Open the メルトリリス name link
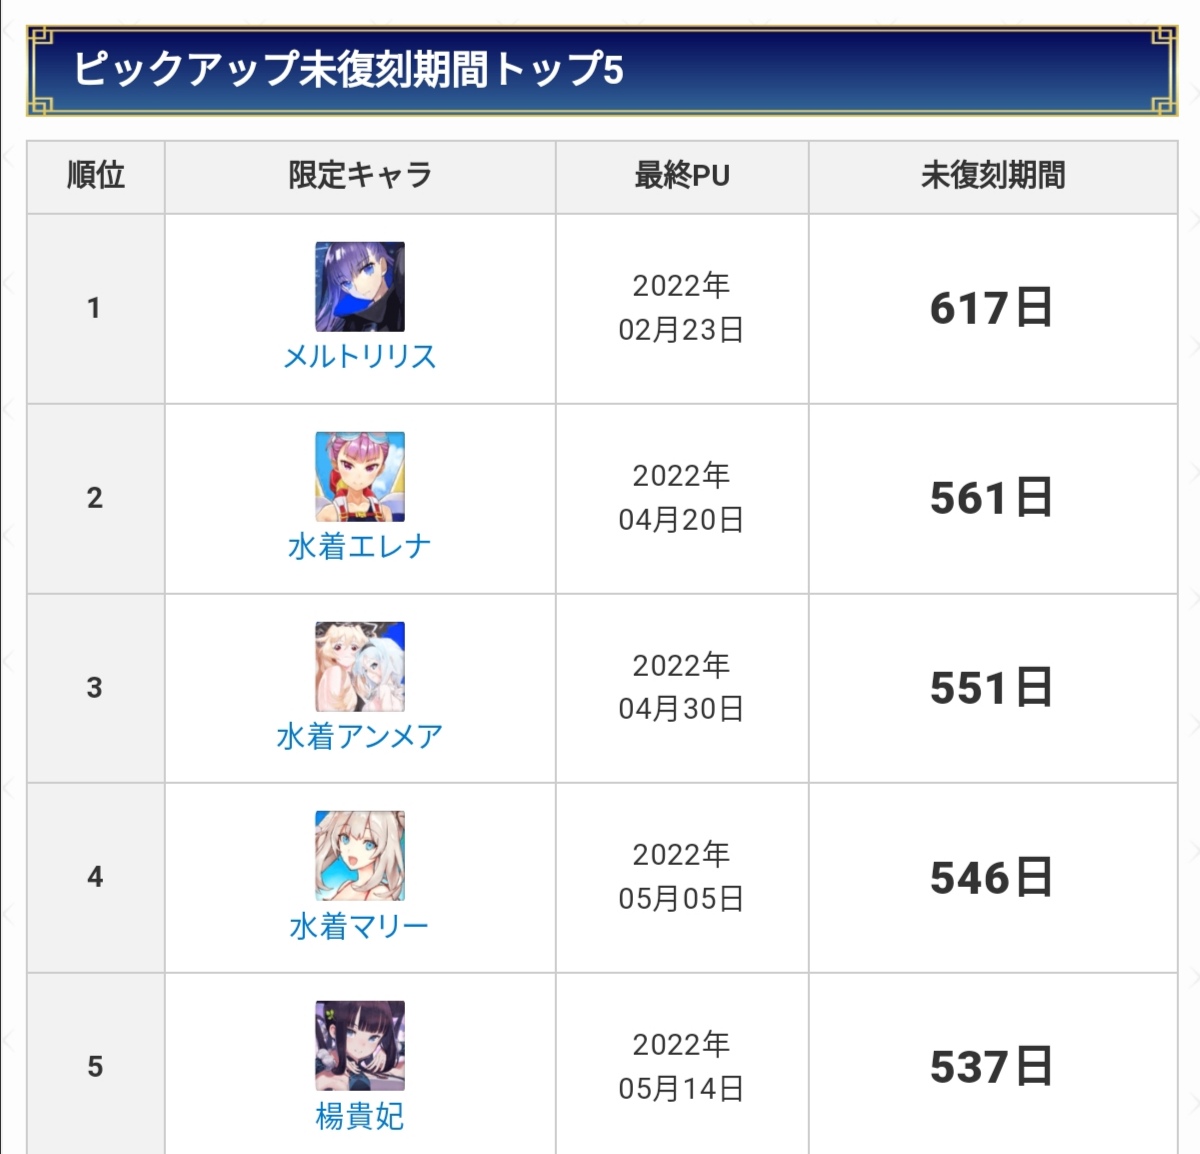The width and height of the screenshot is (1200, 1154). pos(360,357)
